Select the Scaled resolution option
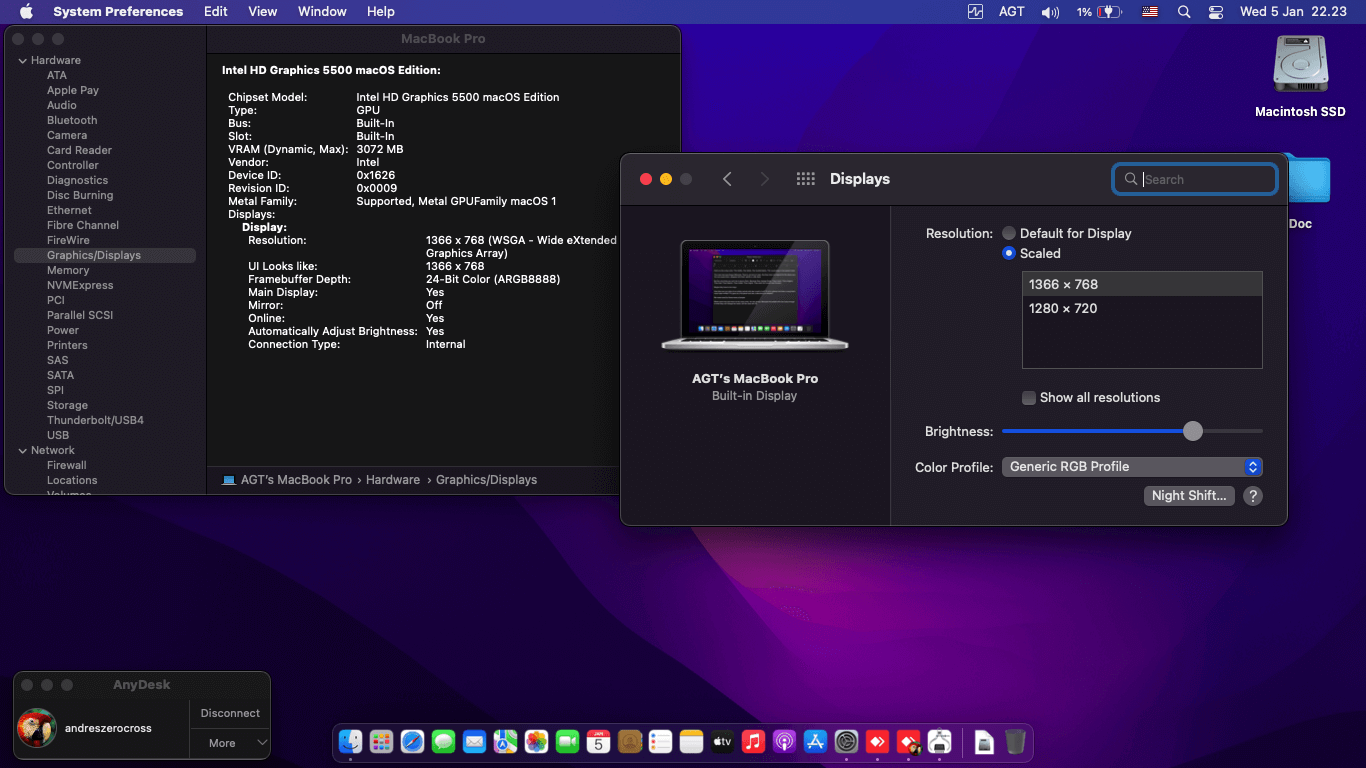 pyautogui.click(x=1009, y=253)
